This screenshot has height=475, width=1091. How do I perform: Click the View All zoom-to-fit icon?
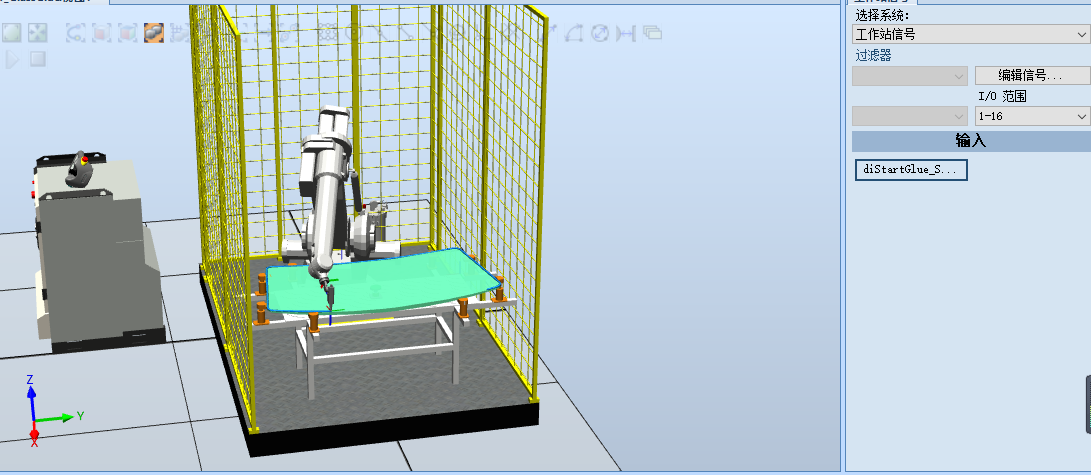click(x=13, y=33)
